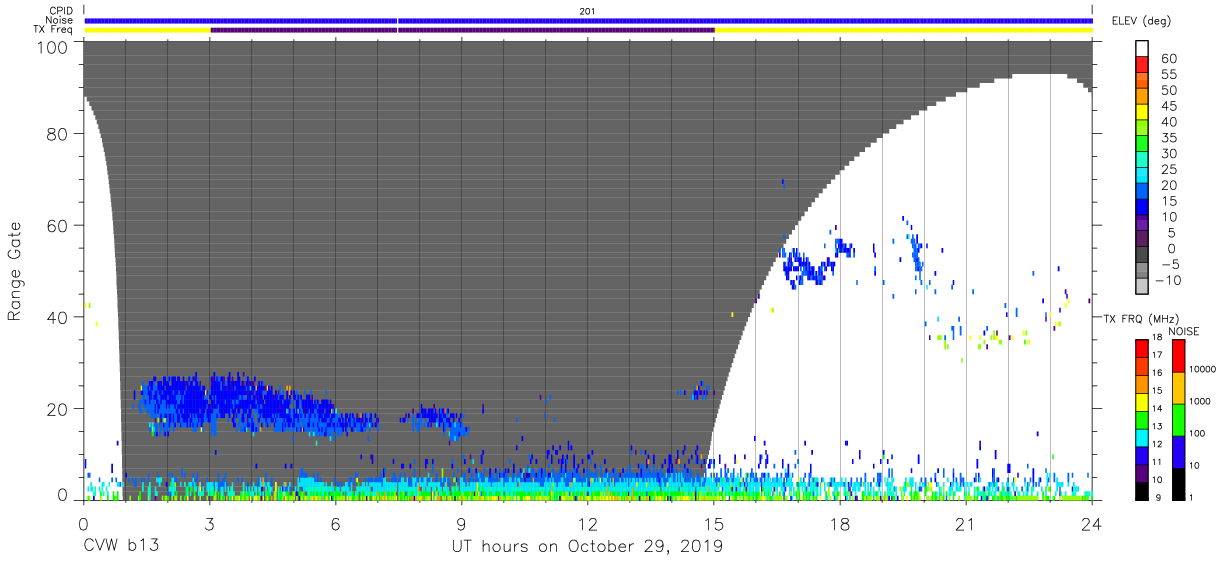The height and width of the screenshot is (567, 1228).
Task: Click the CPID value 201
Action: 587,11
